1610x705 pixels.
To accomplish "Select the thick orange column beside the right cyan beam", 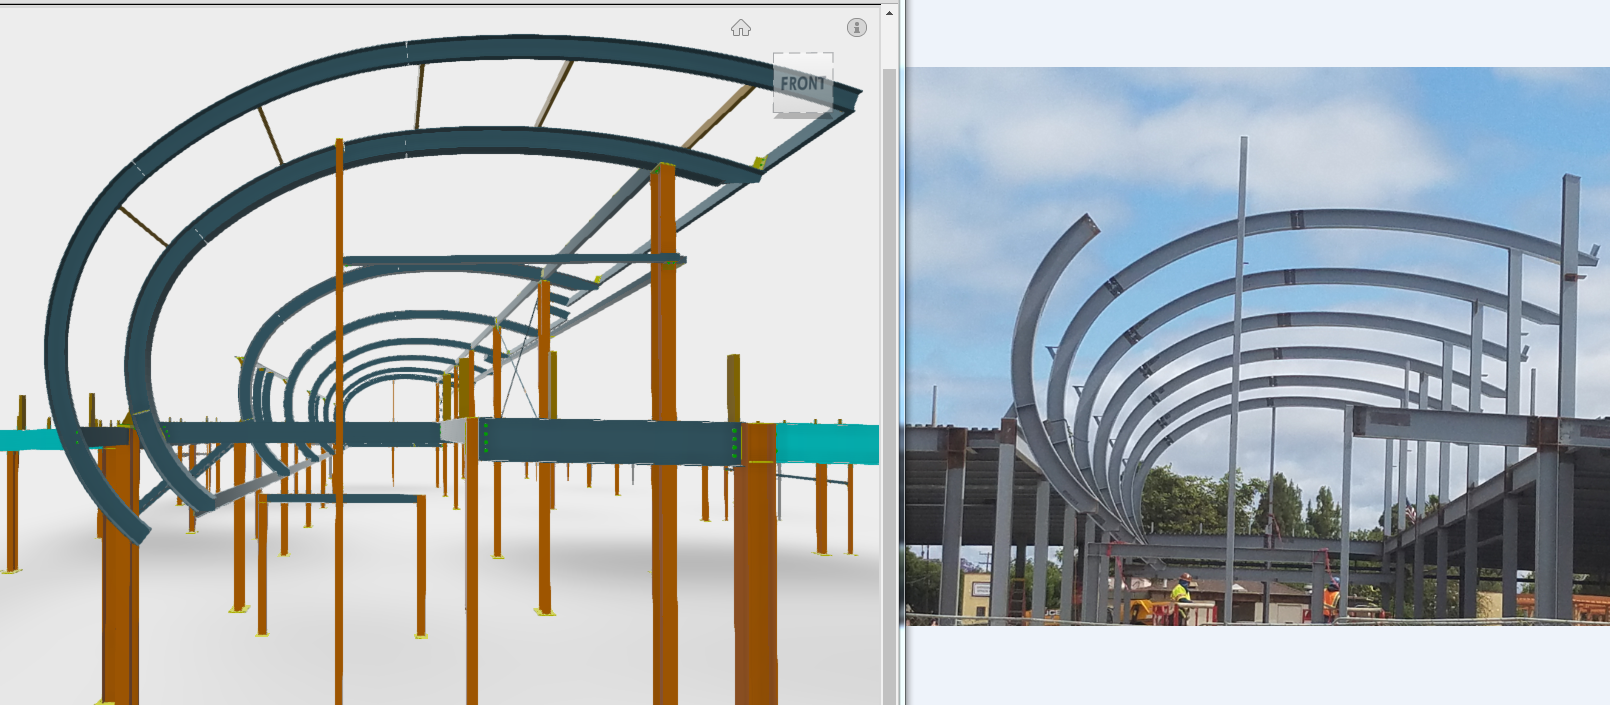I will (x=756, y=560).
